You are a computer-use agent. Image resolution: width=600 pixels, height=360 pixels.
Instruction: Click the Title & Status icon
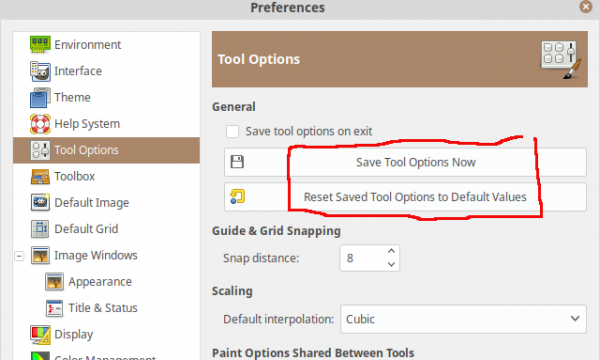click(54, 308)
